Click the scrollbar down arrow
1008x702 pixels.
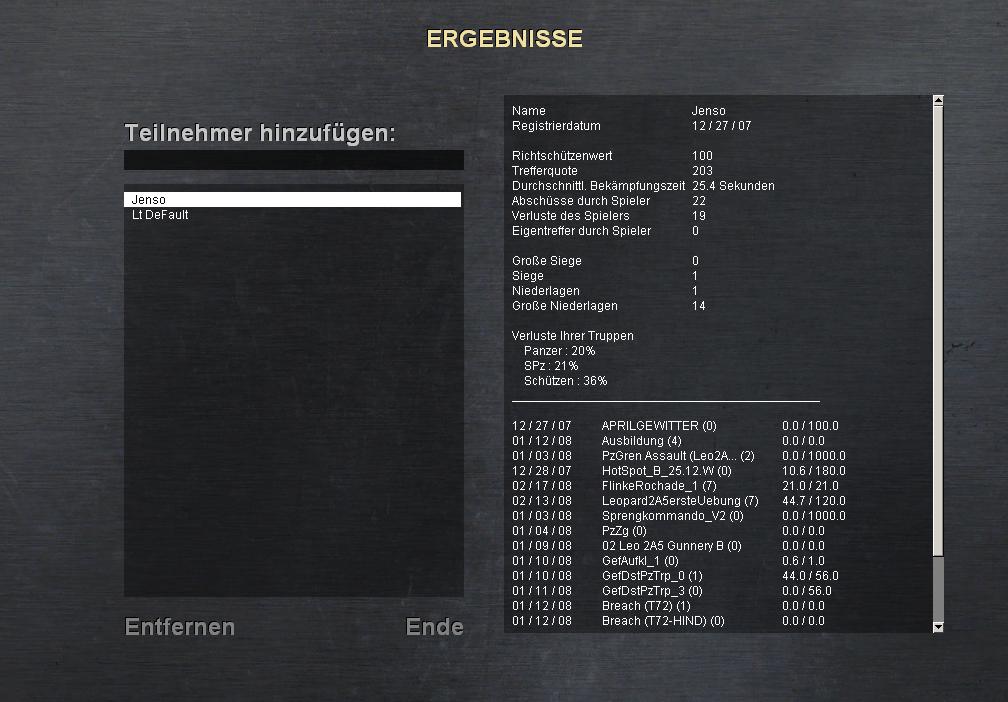pyautogui.click(x=938, y=627)
